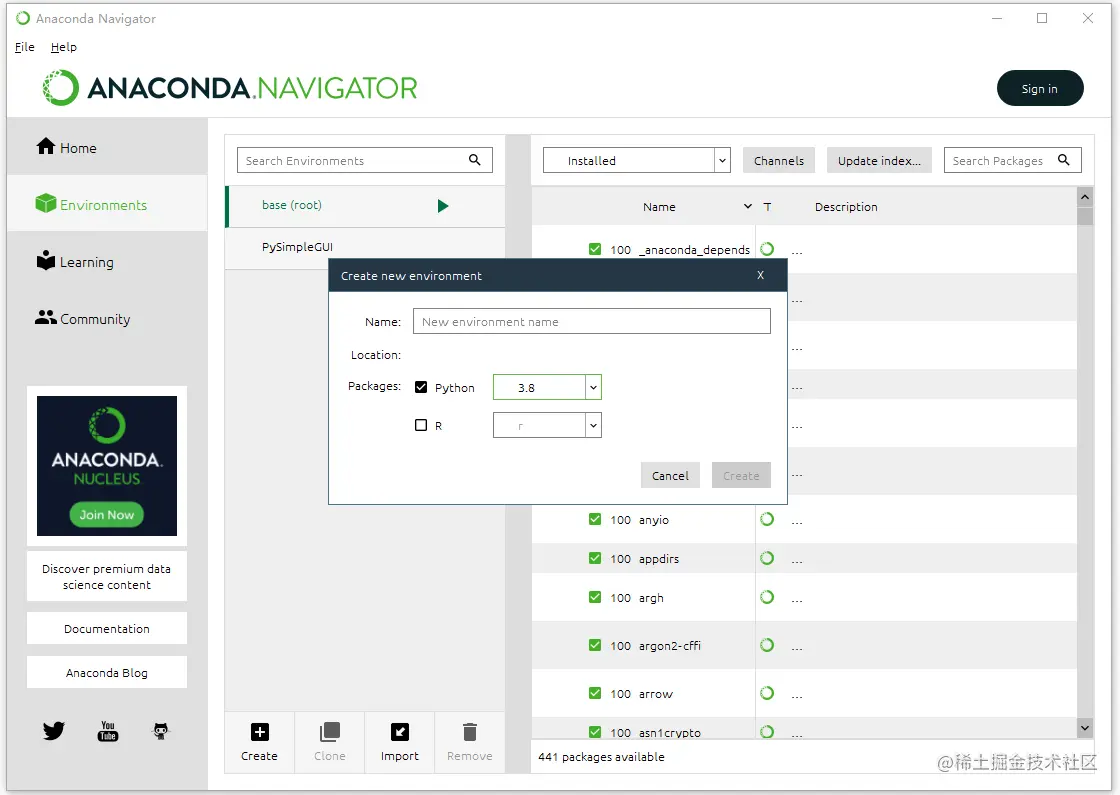Click the type circle icon for anyio
This screenshot has width=1120, height=795.
(x=767, y=519)
